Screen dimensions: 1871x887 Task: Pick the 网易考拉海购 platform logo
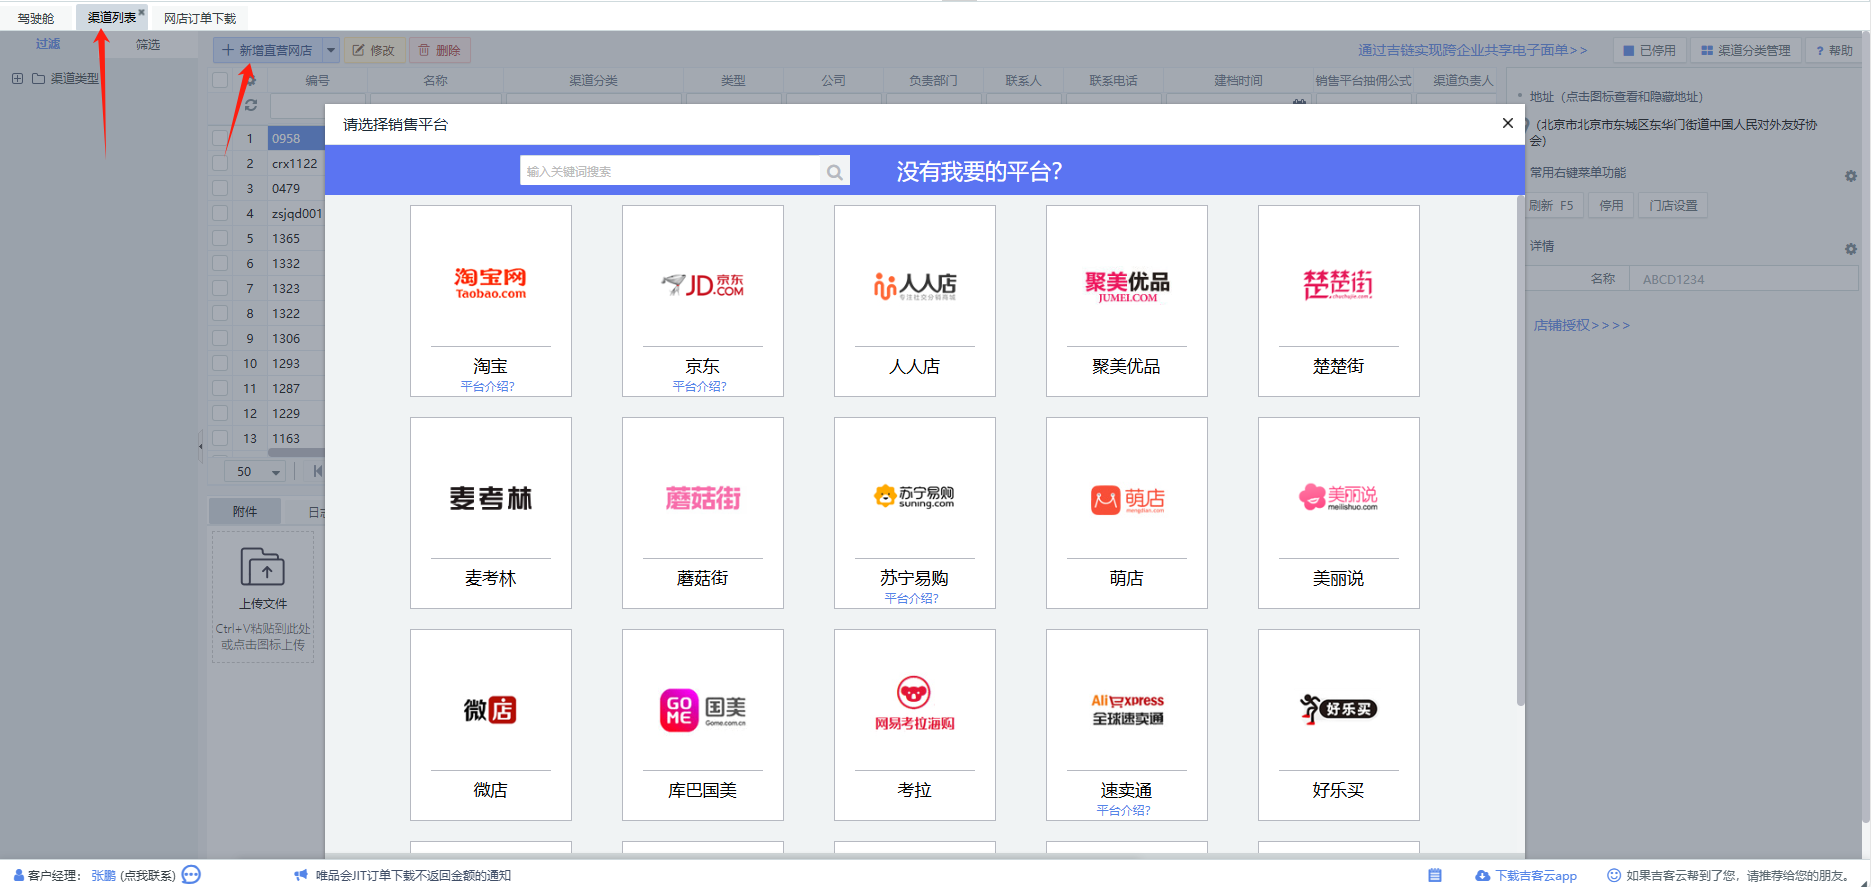tap(914, 704)
